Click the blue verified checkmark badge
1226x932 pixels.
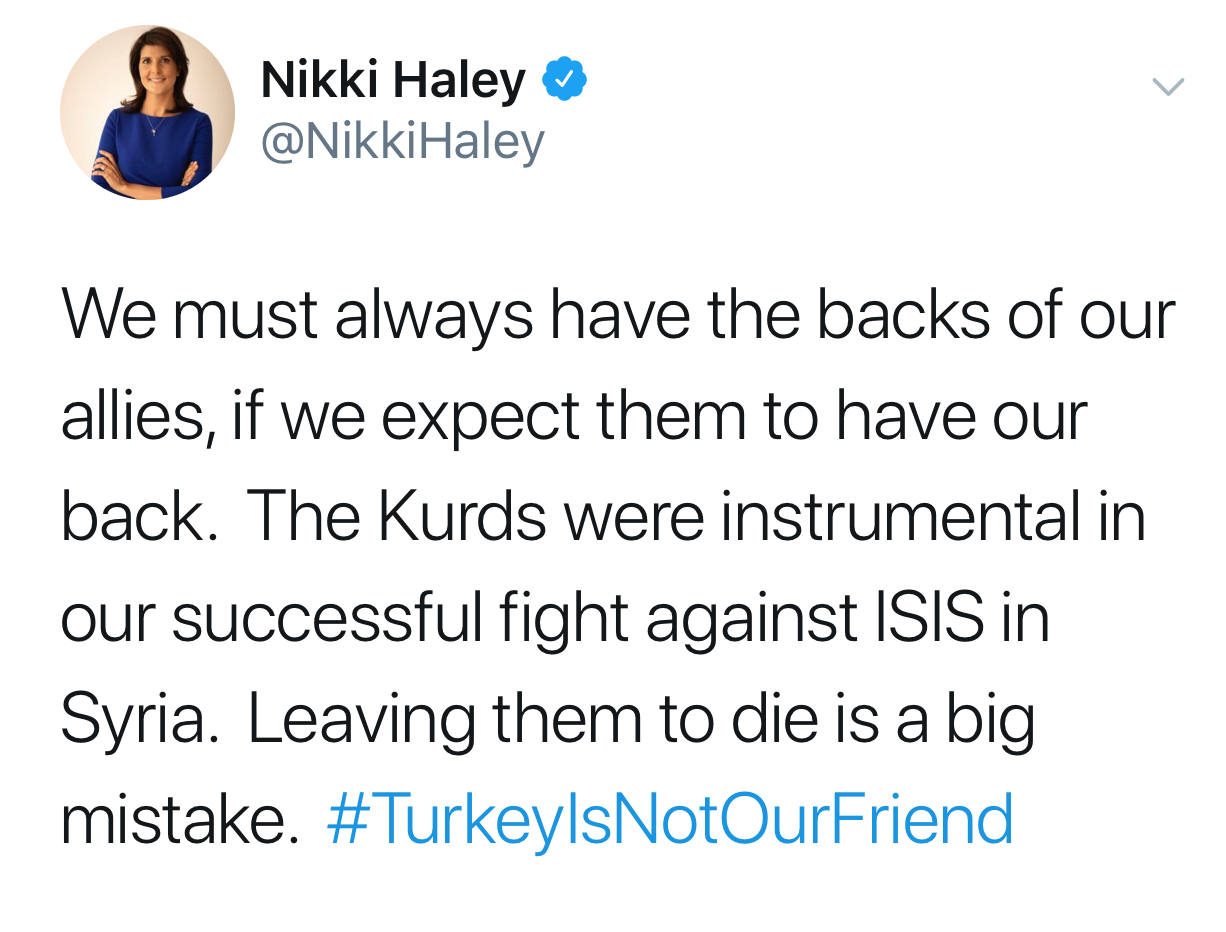[564, 80]
